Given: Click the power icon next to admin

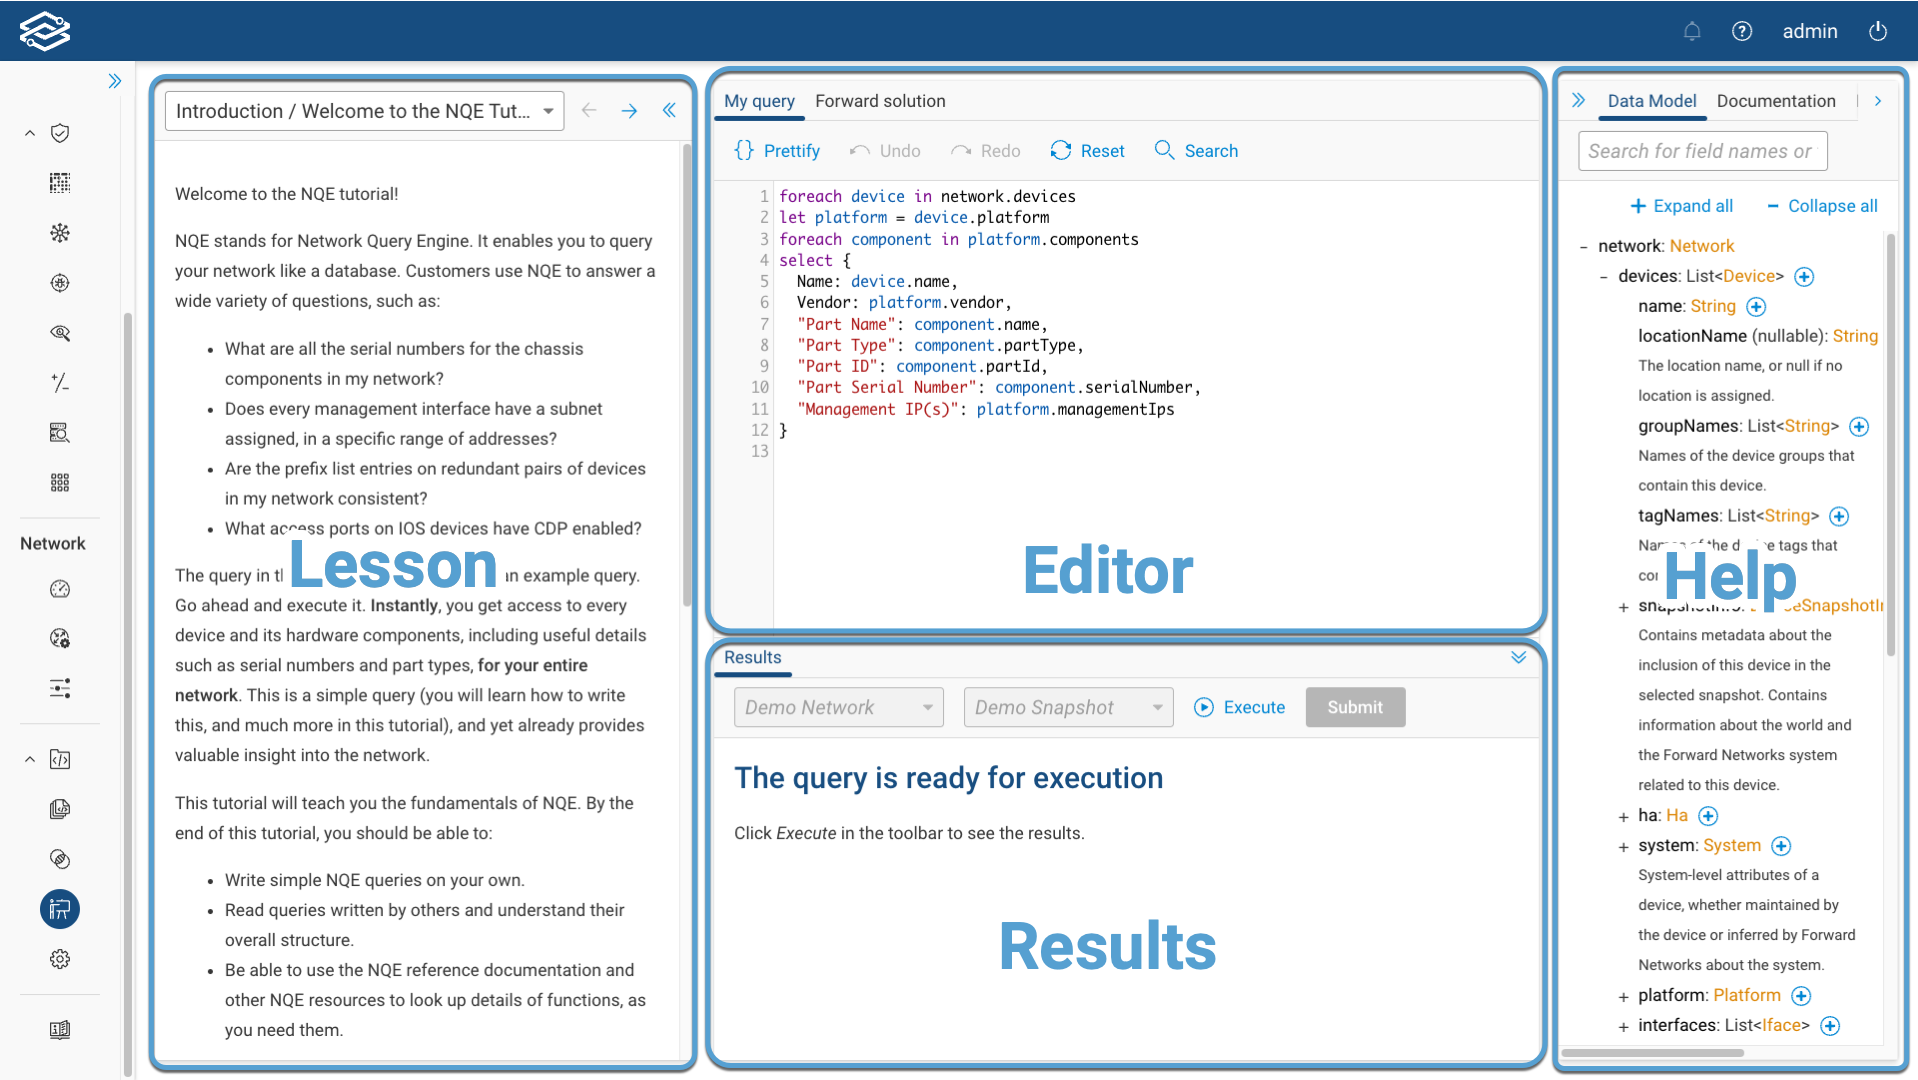Looking at the screenshot, I should pyautogui.click(x=1878, y=31).
